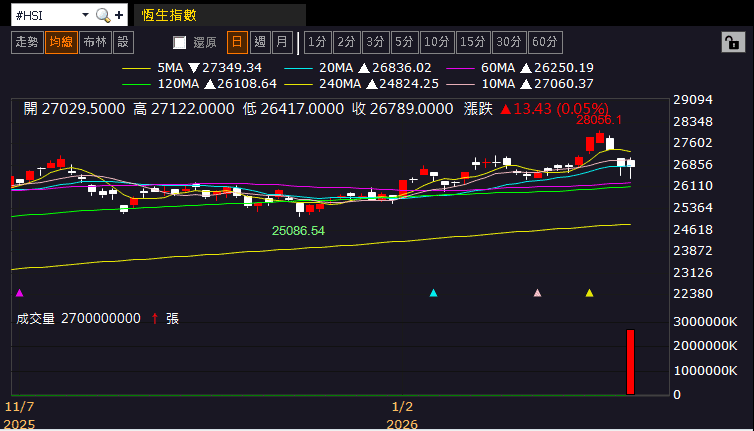Switch to the 2分 timeframe

point(346,42)
